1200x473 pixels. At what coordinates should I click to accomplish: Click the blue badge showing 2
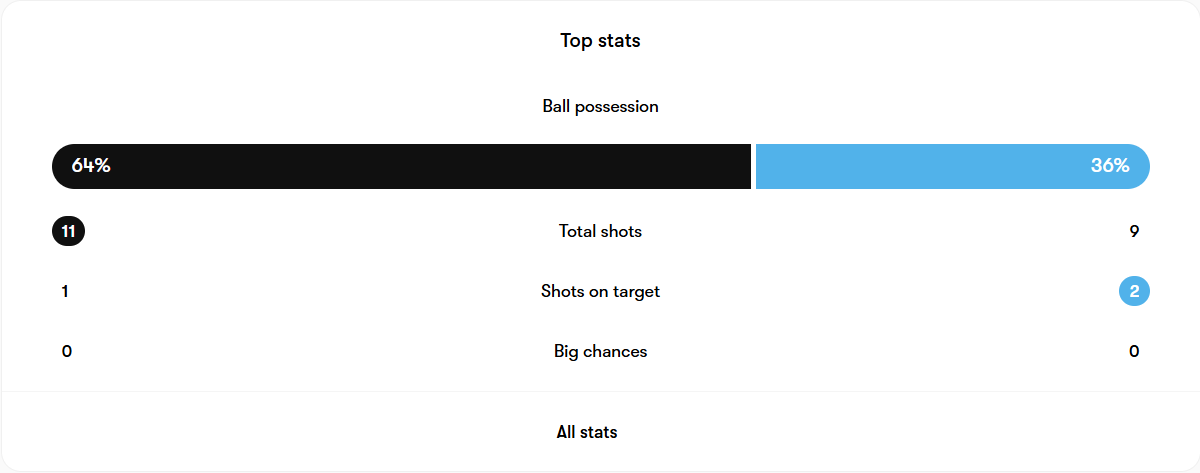coord(1134,291)
